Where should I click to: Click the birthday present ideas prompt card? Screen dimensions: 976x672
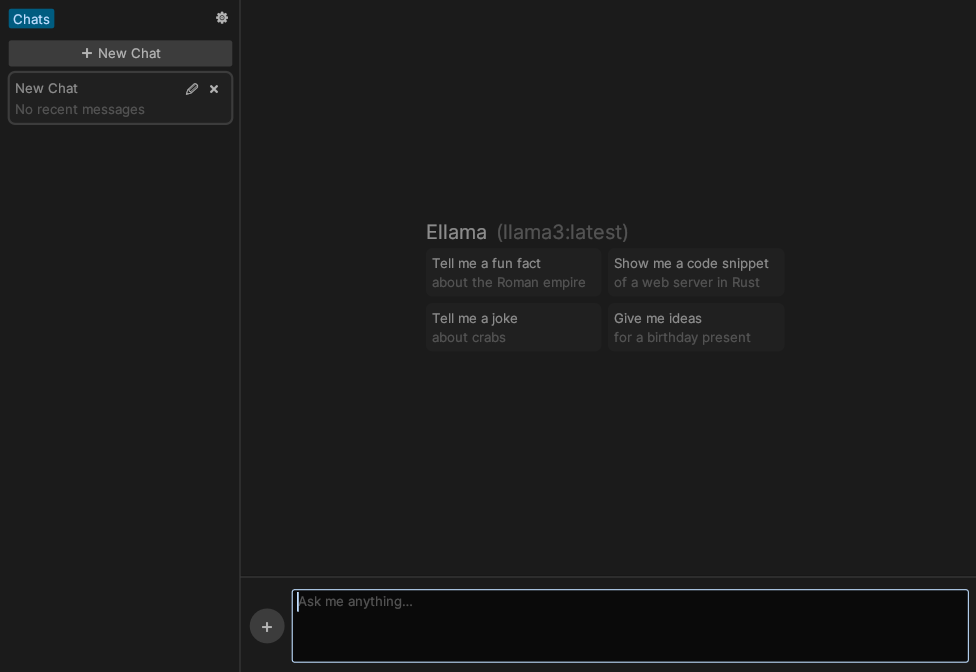696,327
